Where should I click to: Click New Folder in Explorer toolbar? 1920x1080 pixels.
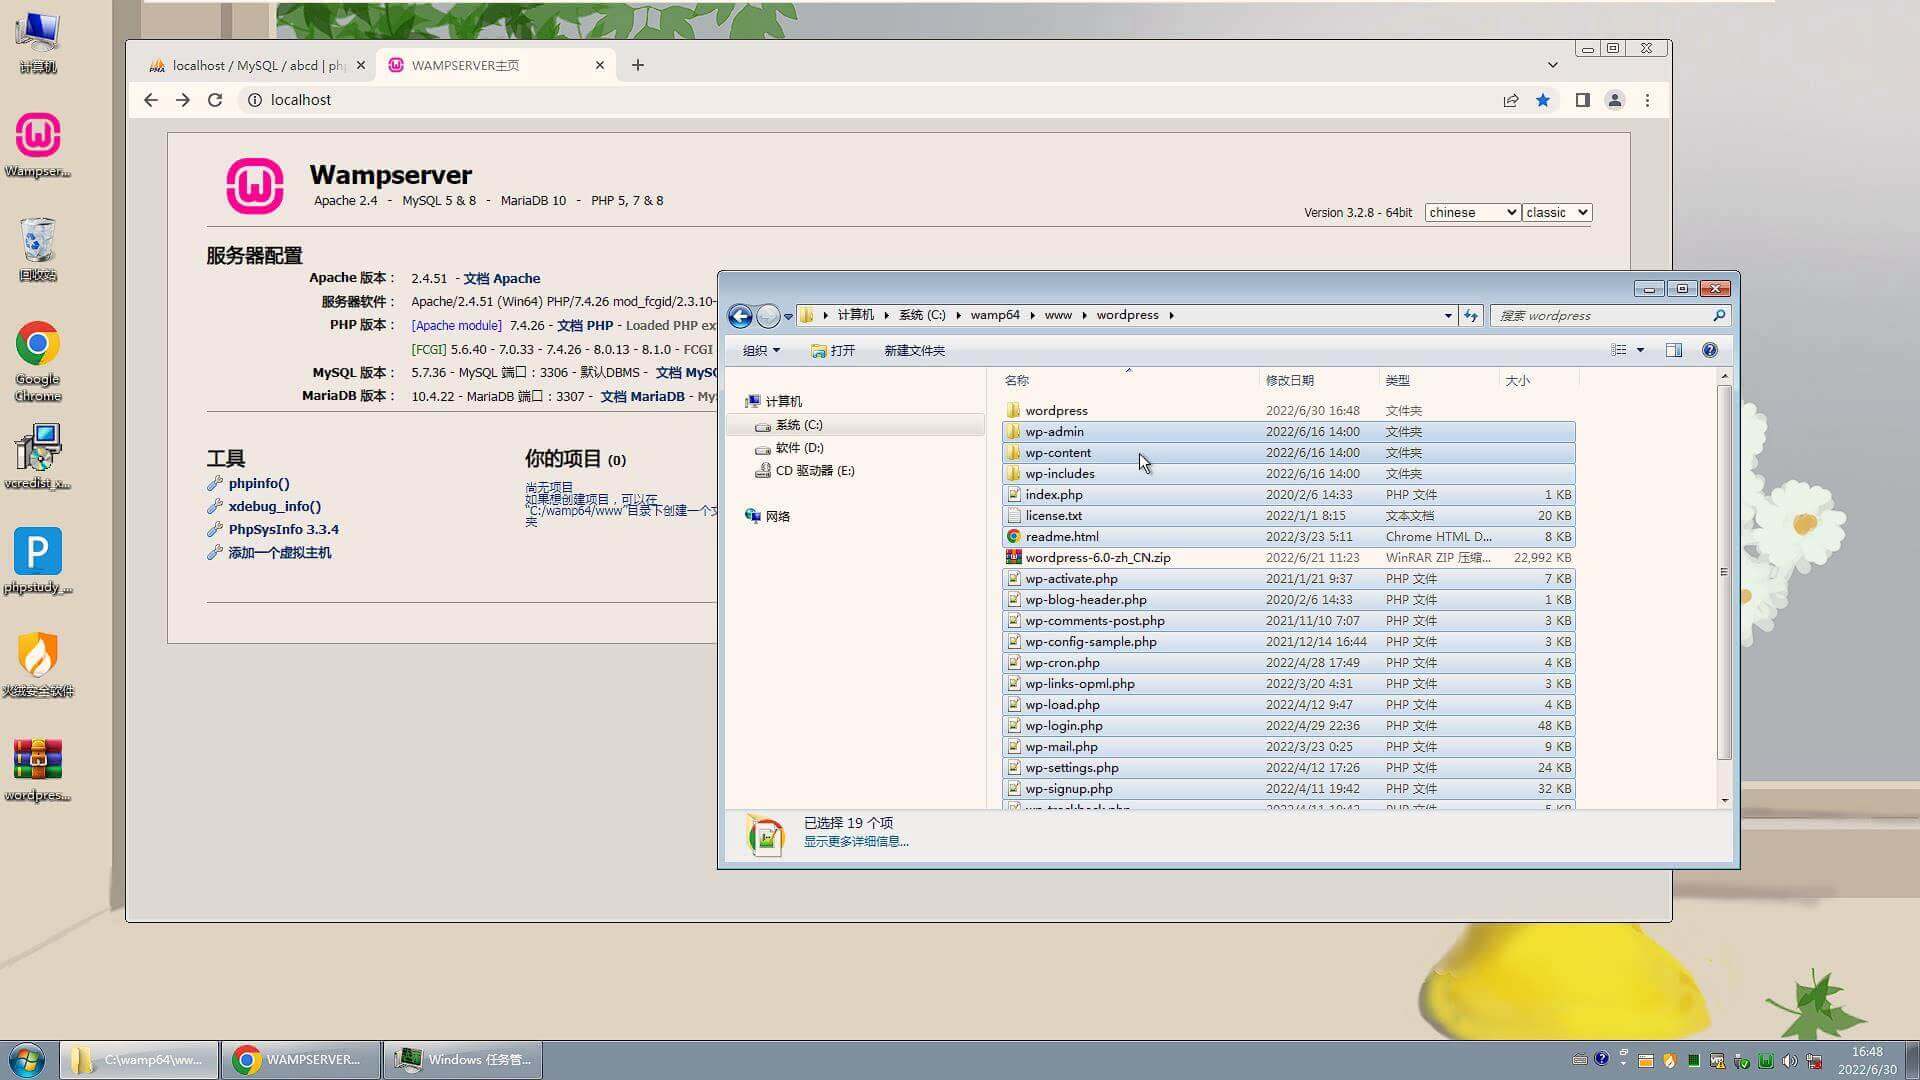[914, 350]
